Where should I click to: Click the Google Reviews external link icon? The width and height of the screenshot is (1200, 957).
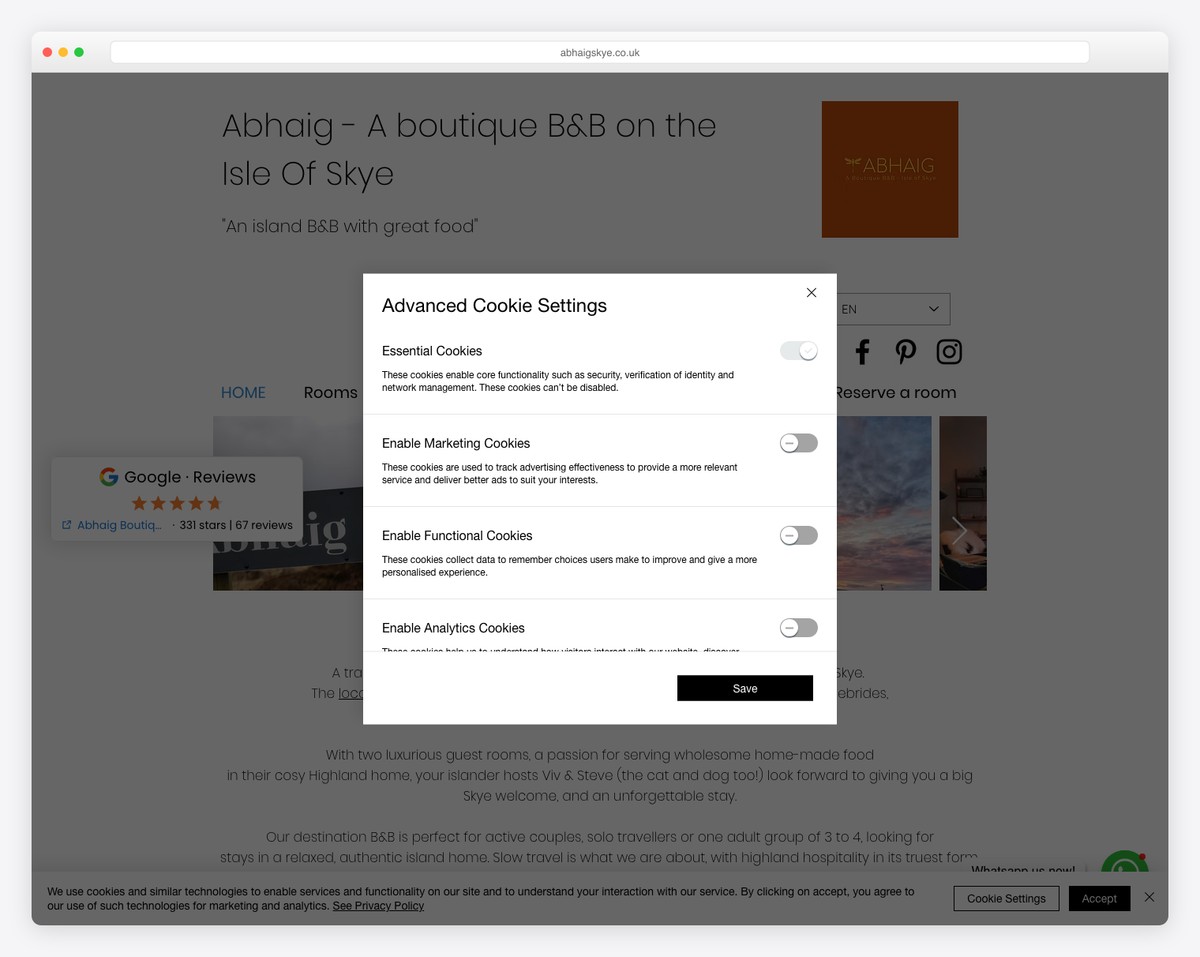click(x=67, y=525)
